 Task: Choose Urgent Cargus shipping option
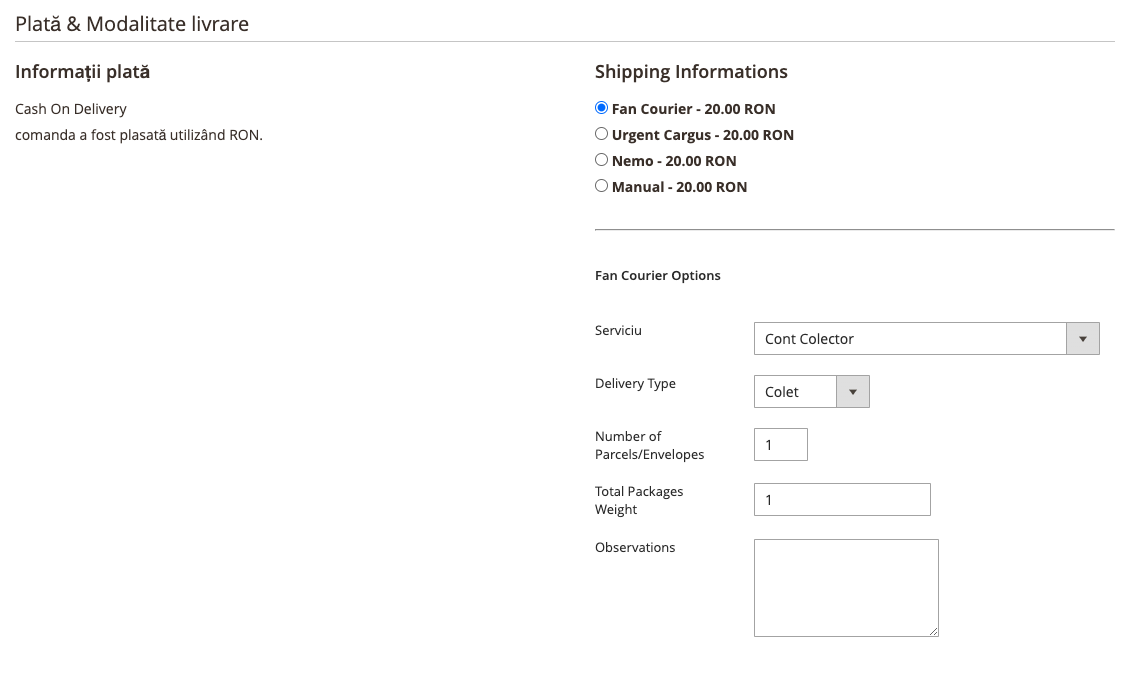coord(601,134)
